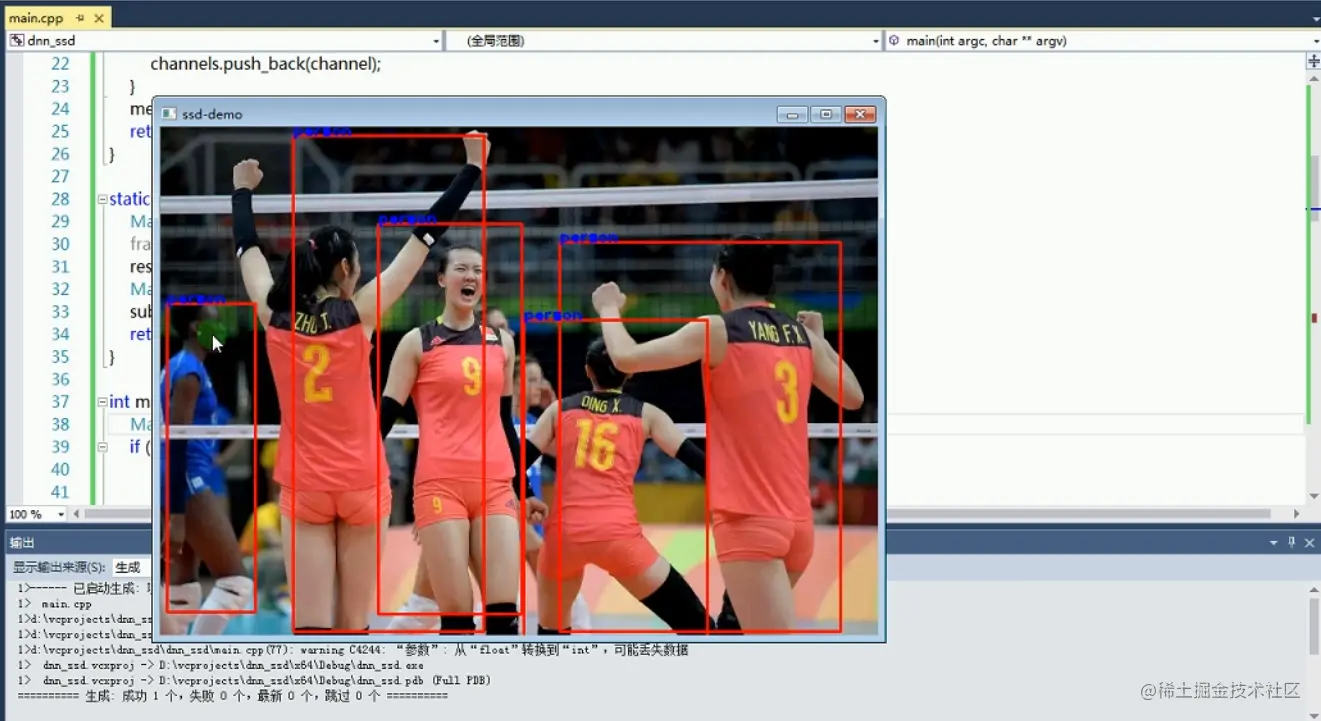
Task: Click the ssd-demo window title icon
Action: (169, 114)
